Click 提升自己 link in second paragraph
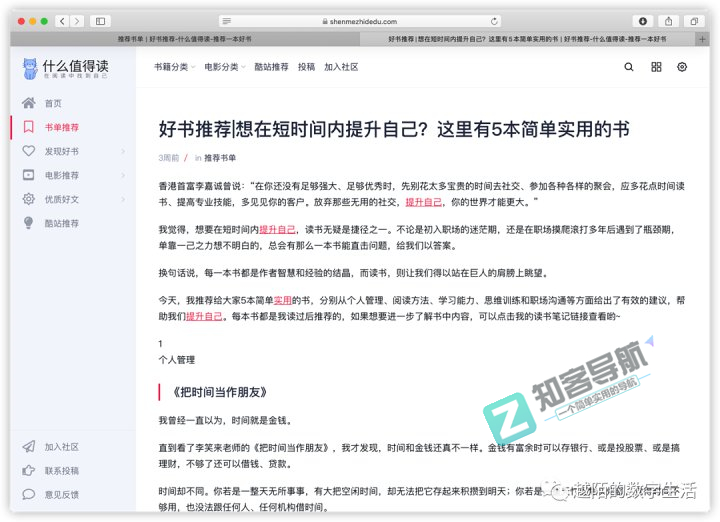 [x=277, y=230]
